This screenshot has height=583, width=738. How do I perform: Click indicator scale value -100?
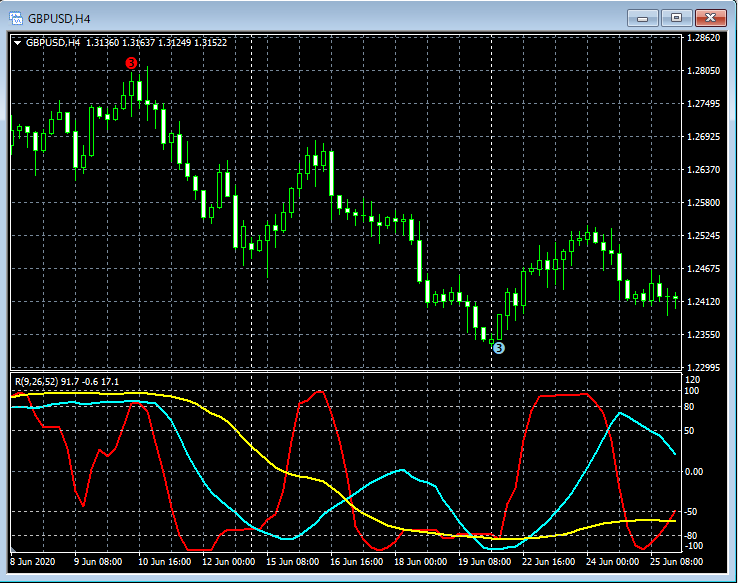point(694,546)
